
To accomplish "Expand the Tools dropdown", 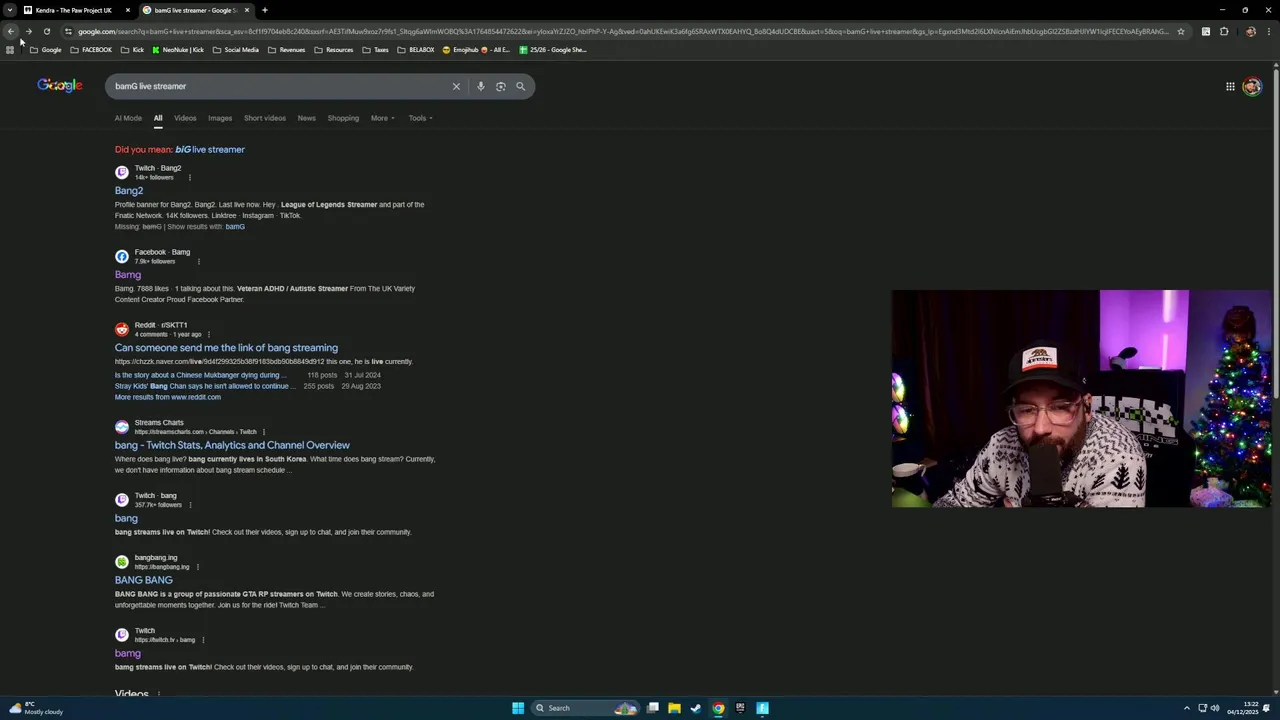I will coord(420,118).
